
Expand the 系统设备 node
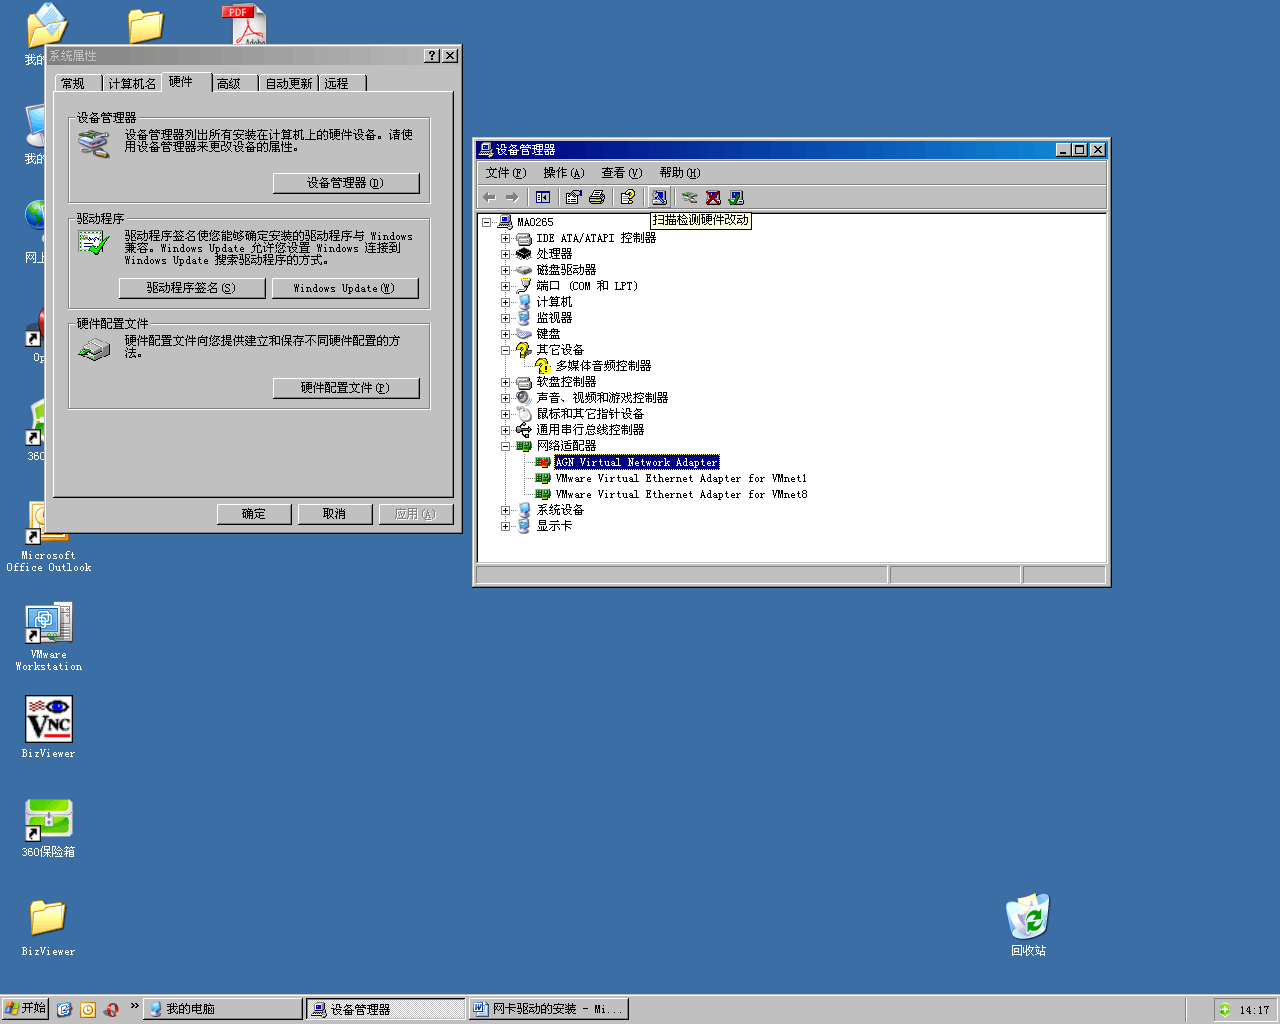[x=505, y=510]
